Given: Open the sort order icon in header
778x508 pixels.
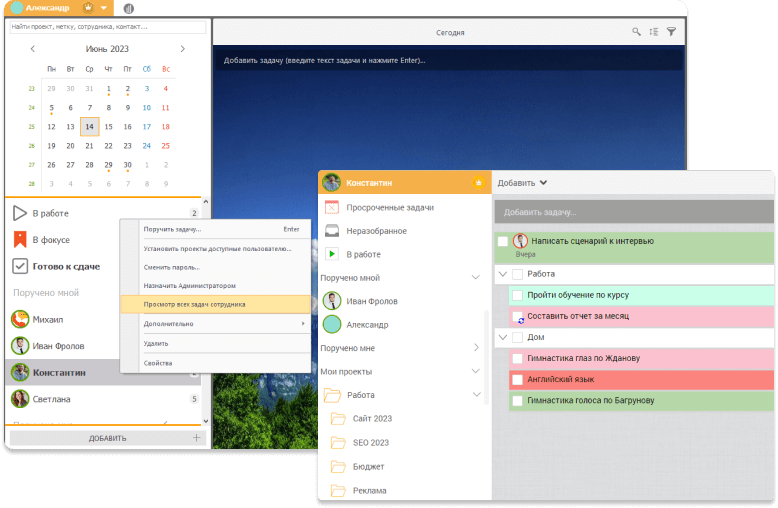Looking at the screenshot, I should [x=653, y=32].
